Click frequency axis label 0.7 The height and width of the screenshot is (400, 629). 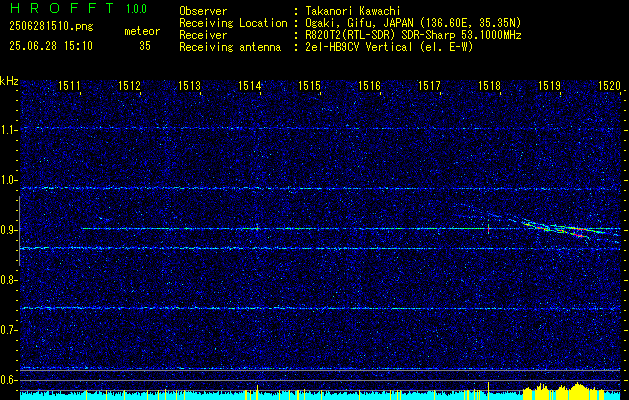[x=9, y=330]
